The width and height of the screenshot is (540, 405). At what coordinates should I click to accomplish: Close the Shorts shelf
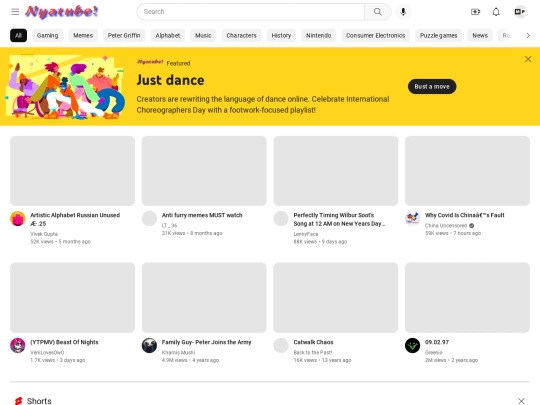521,401
